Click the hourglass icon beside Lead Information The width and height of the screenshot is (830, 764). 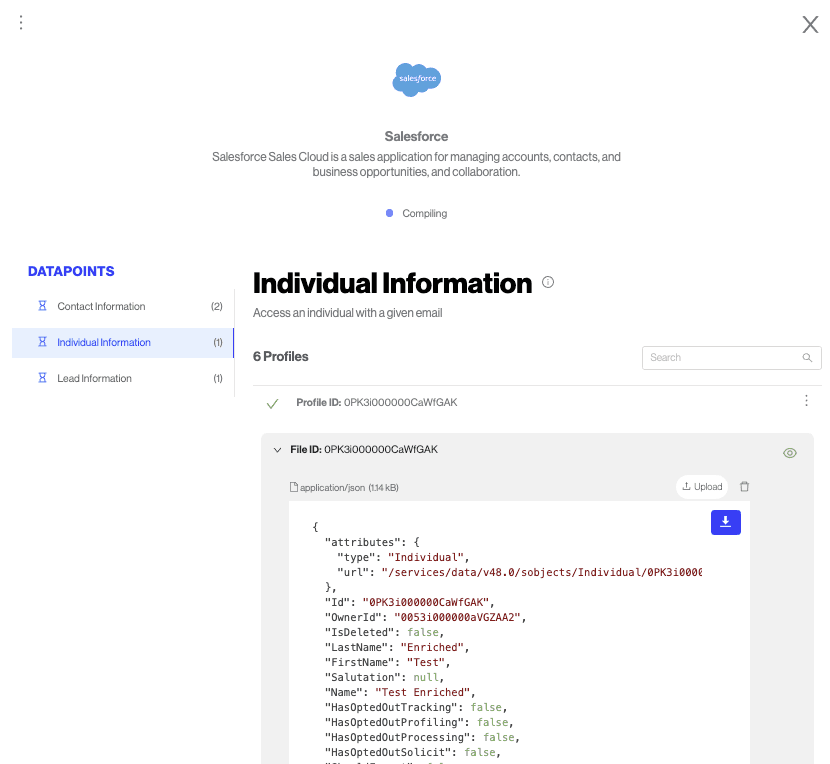pos(42,378)
